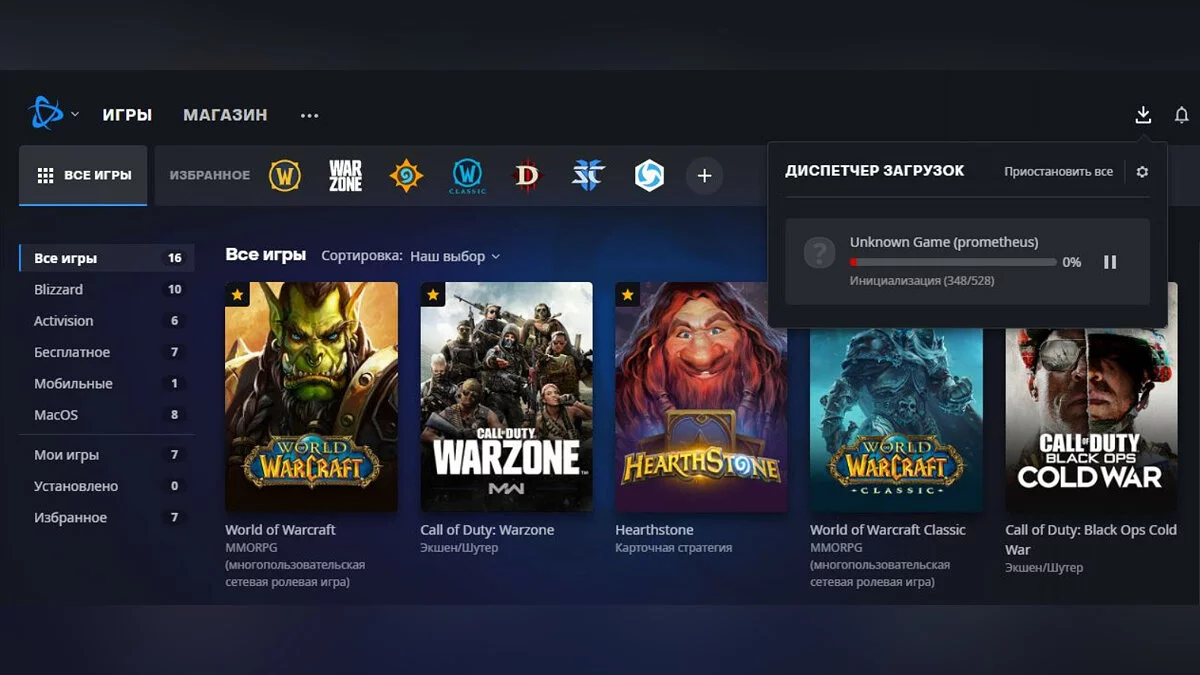Select Избранное in the sidebar
This screenshot has width=1200, height=675.
pyautogui.click(x=107, y=518)
